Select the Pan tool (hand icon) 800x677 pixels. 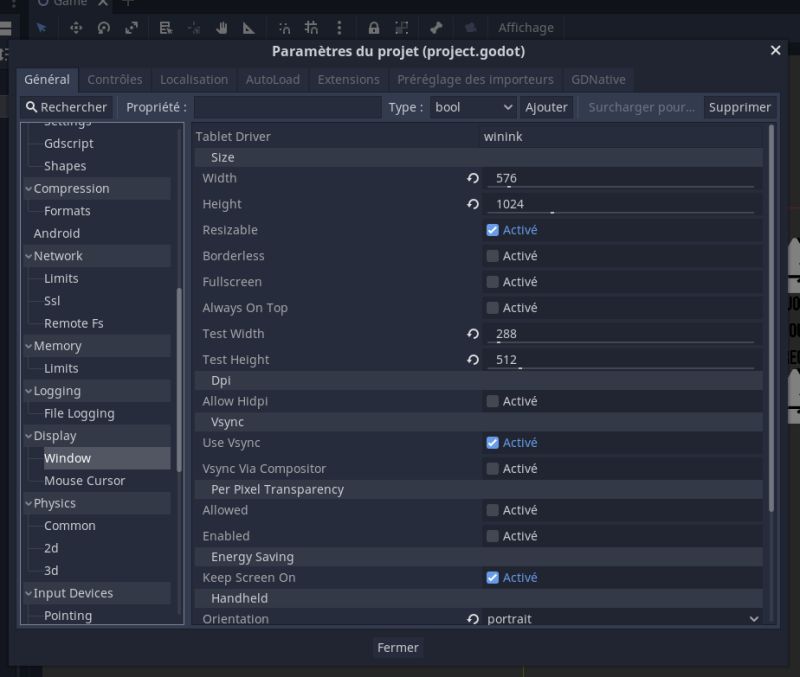tap(224, 27)
